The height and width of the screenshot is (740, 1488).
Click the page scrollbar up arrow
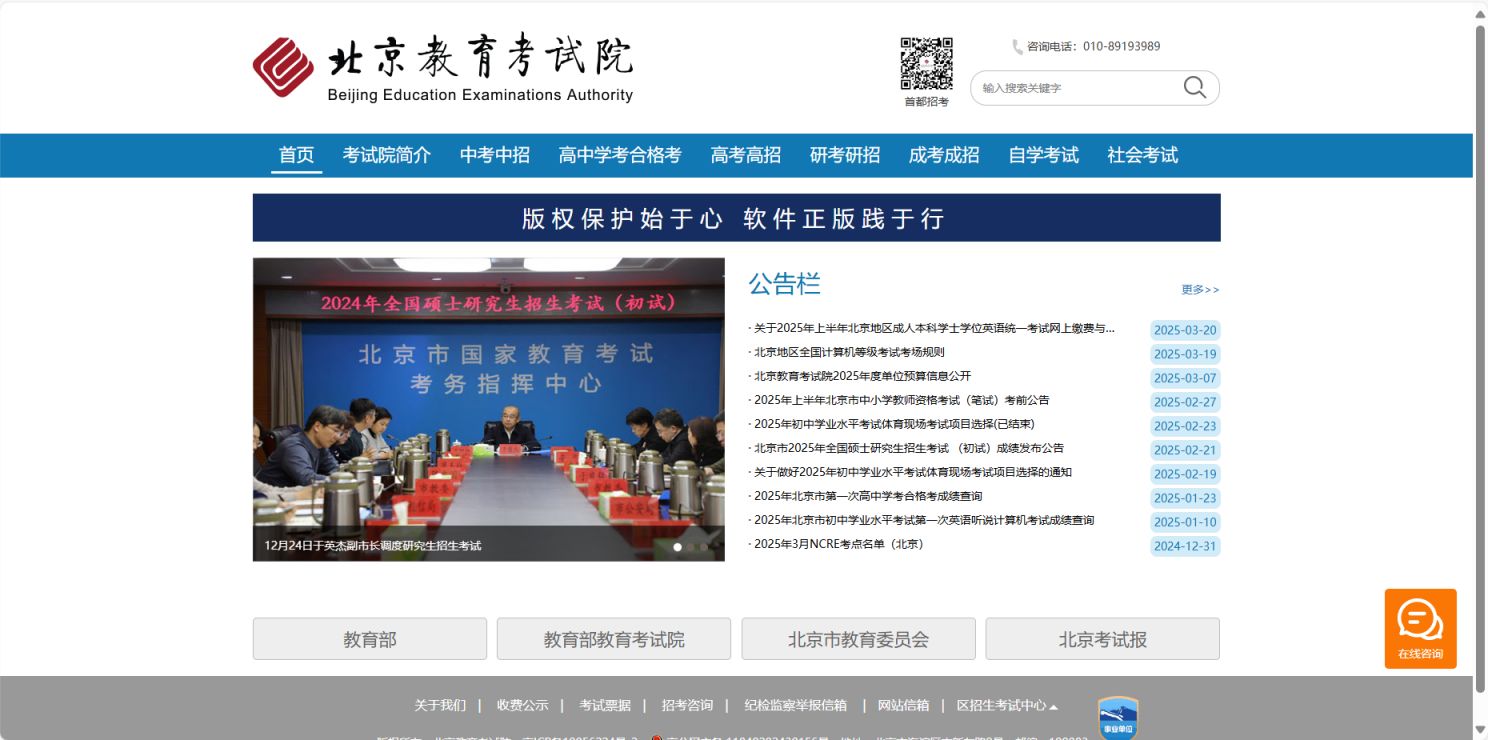[1480, 13]
